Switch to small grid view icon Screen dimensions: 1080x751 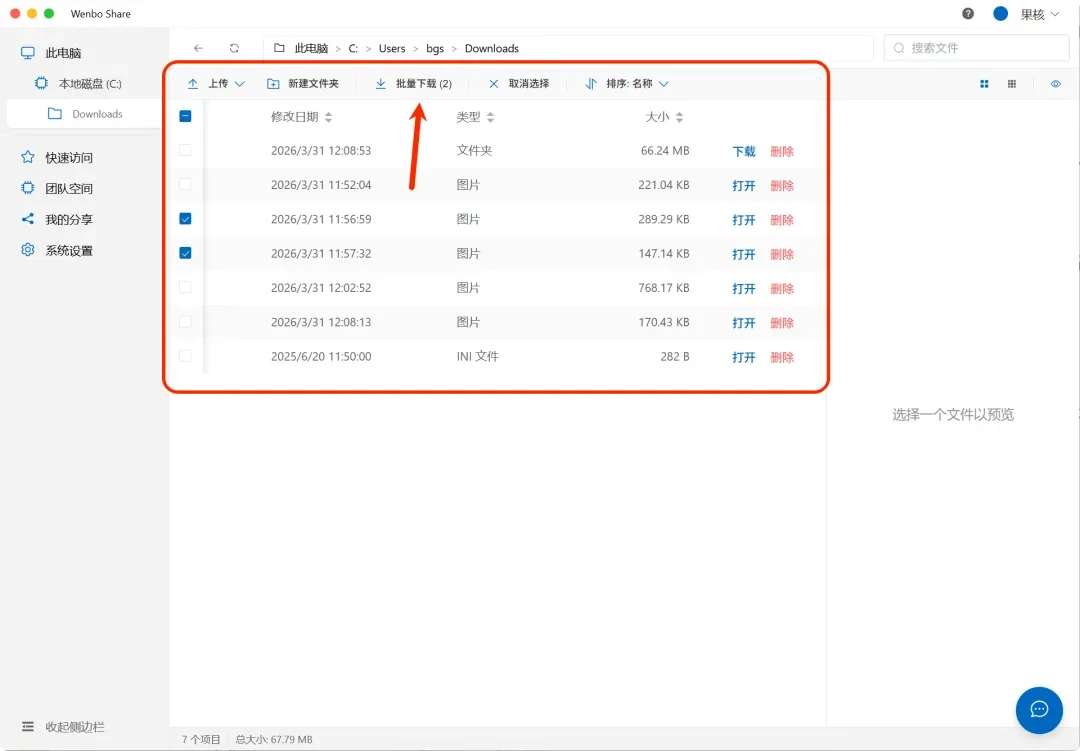point(1012,84)
